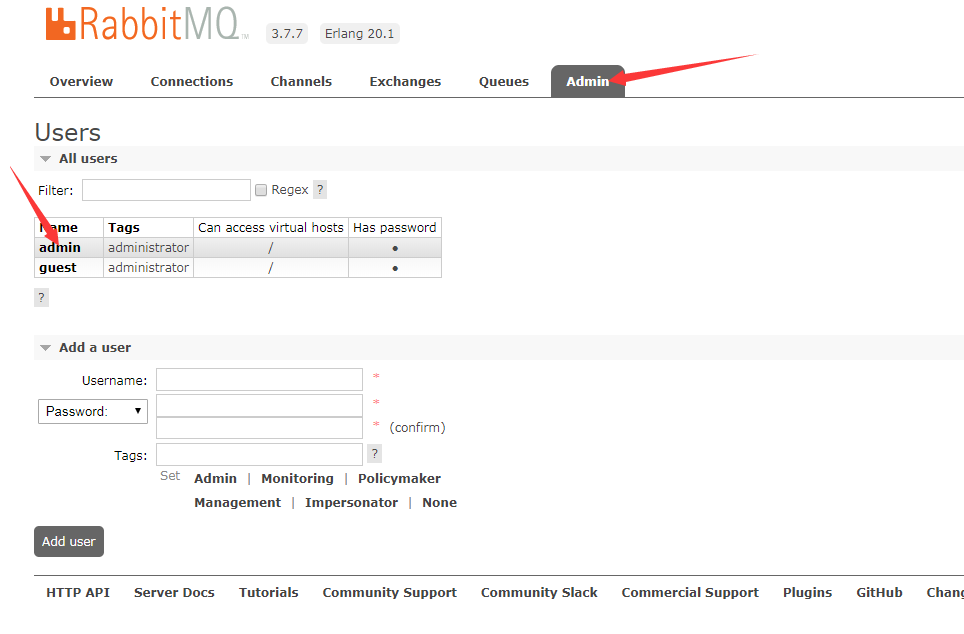Click the Can access virtual hosts header
This screenshot has height=634, width=964.
tap(271, 228)
